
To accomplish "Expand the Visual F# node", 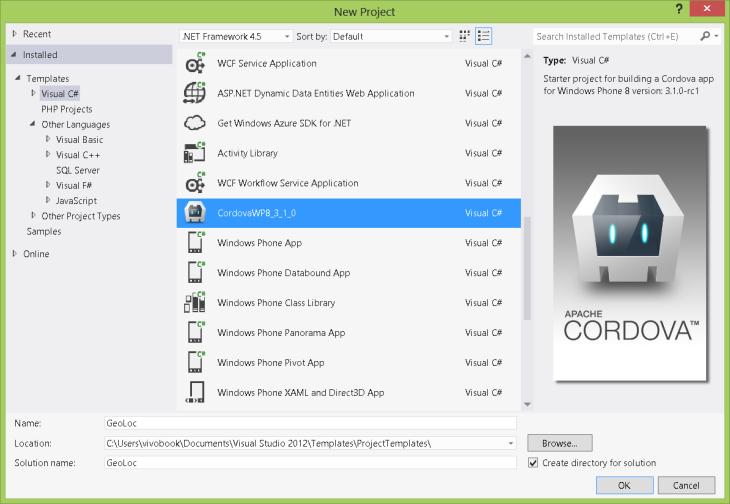I will (48, 185).
